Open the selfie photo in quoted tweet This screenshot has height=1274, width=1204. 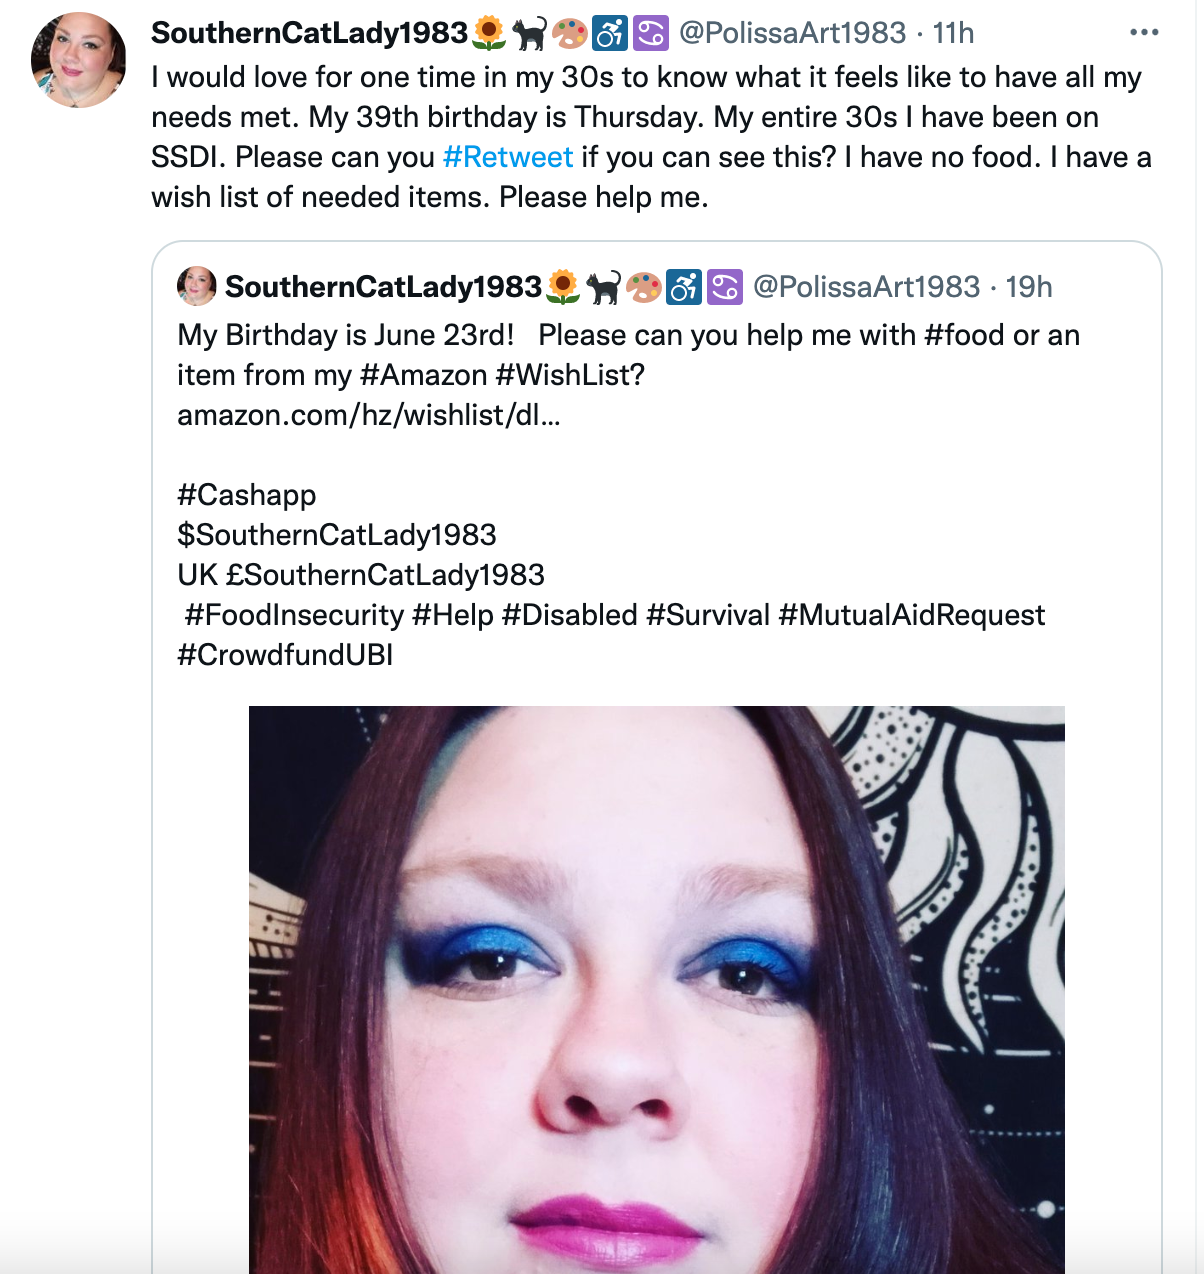tap(657, 990)
